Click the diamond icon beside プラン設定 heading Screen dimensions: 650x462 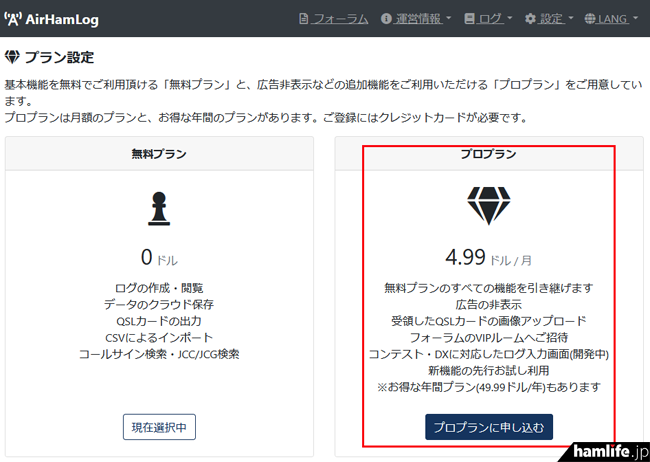point(13,56)
